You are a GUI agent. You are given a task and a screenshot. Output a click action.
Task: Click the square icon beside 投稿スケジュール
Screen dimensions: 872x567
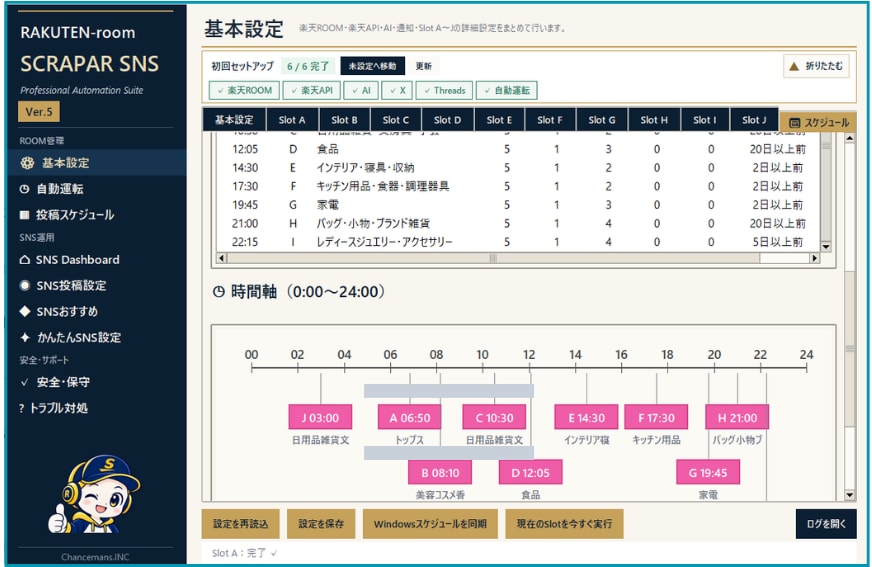click(x=24, y=215)
